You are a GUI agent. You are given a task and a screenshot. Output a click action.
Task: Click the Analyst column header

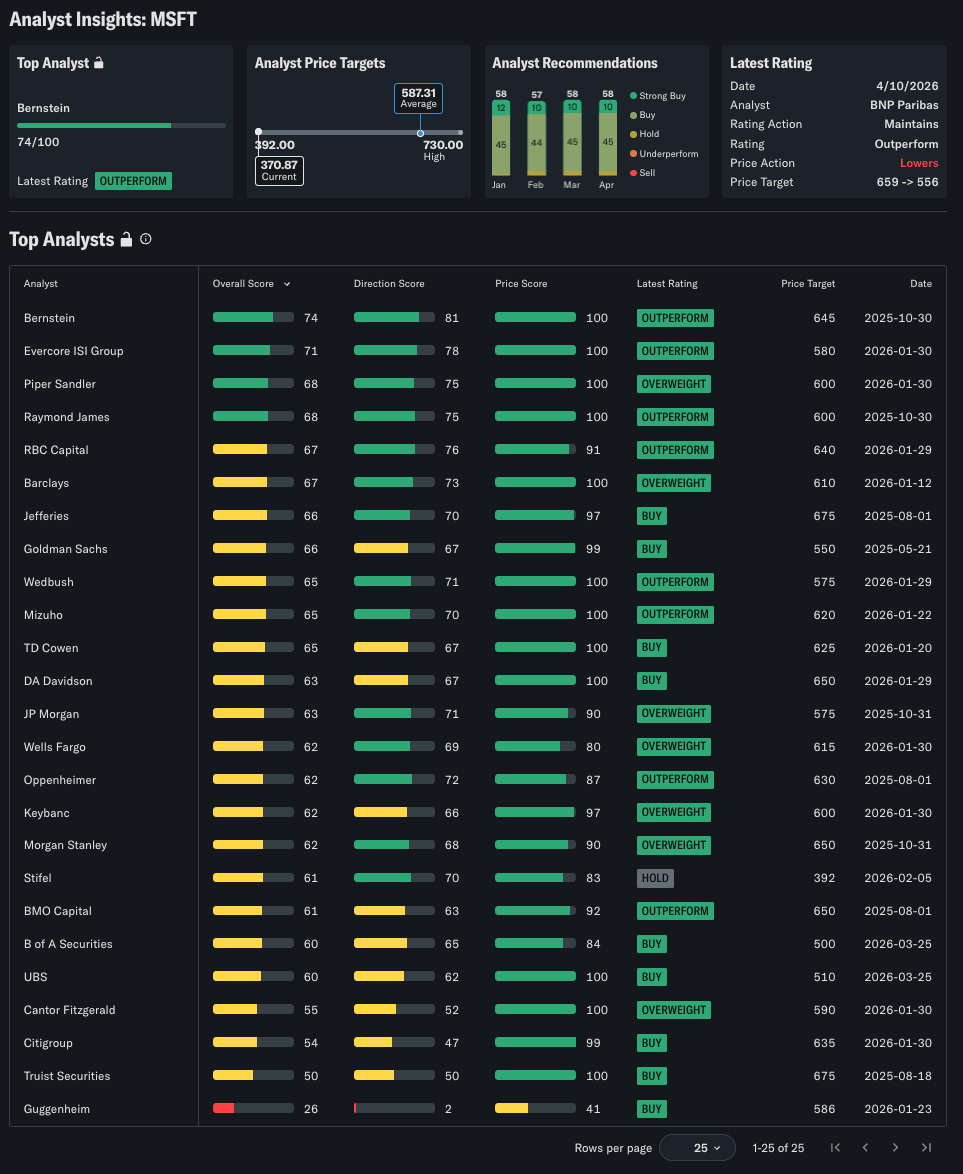pyautogui.click(x=40, y=284)
